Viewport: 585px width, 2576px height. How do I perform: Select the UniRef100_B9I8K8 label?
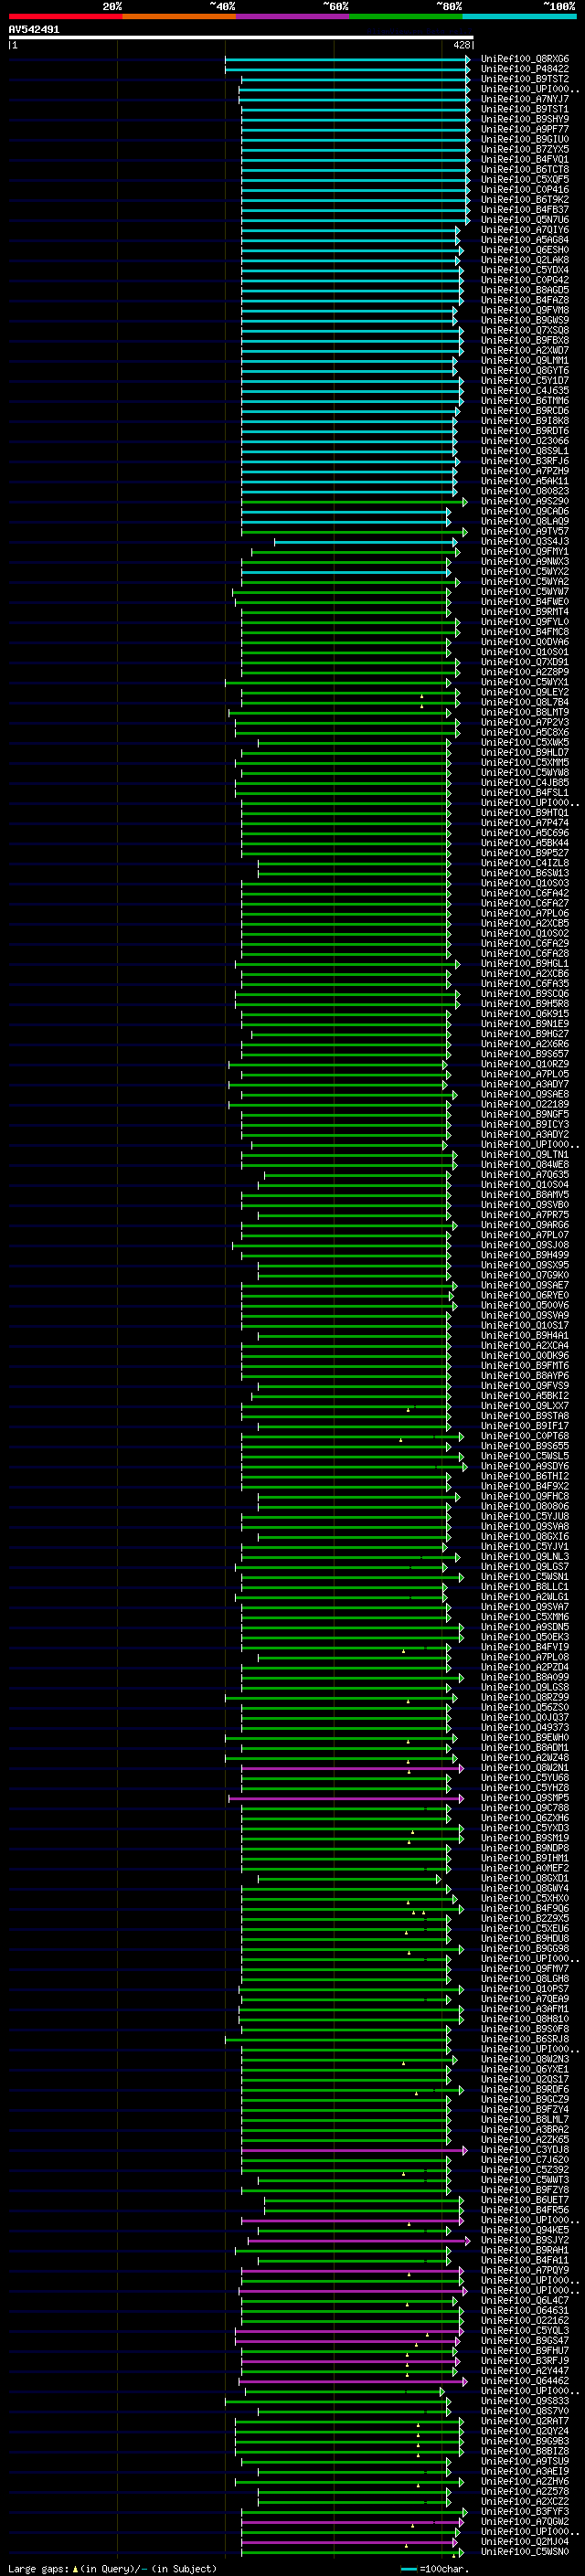524,421
